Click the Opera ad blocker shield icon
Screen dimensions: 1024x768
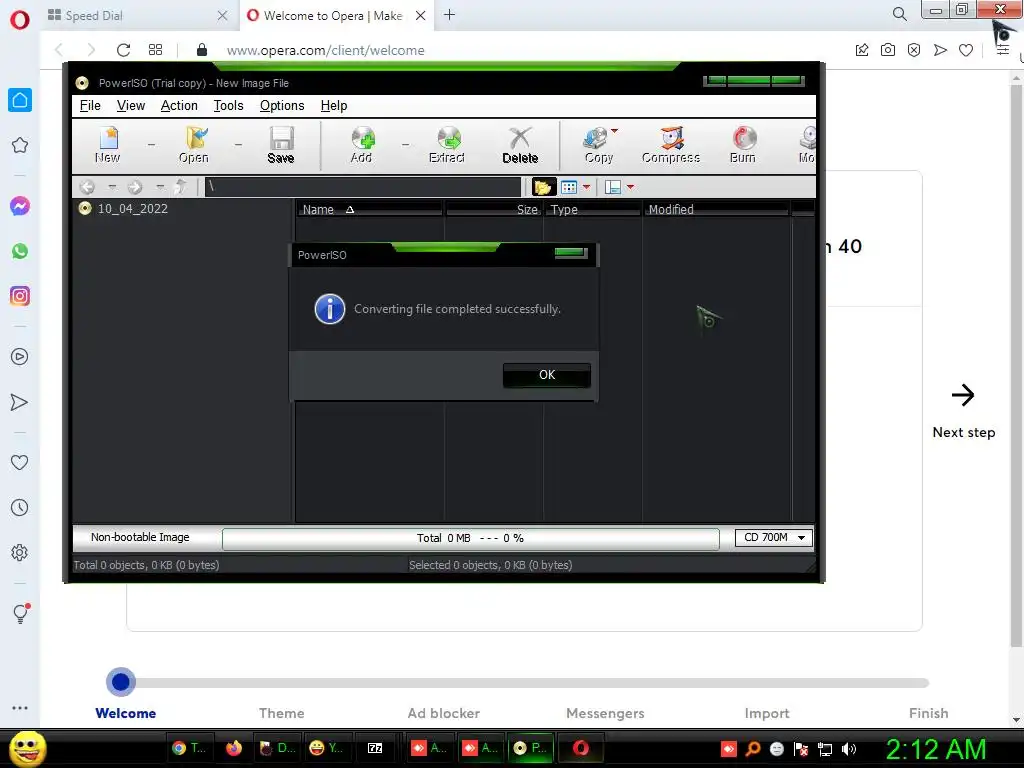(914, 50)
